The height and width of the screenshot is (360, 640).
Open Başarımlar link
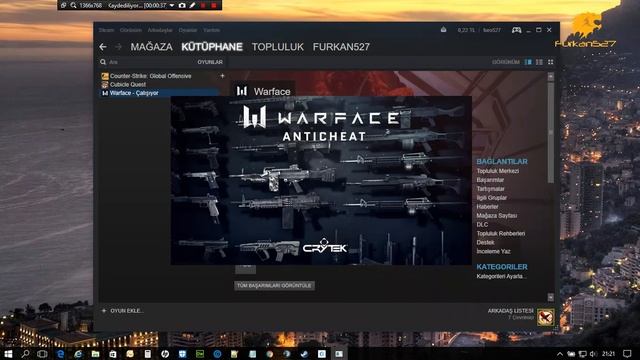490,180
